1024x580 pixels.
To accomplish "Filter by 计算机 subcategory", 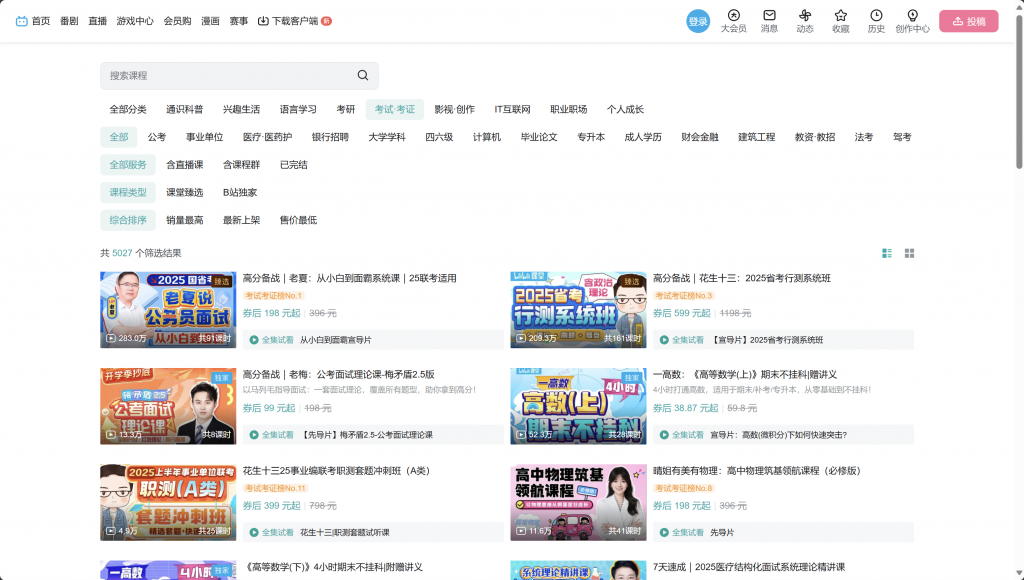I will 487,137.
